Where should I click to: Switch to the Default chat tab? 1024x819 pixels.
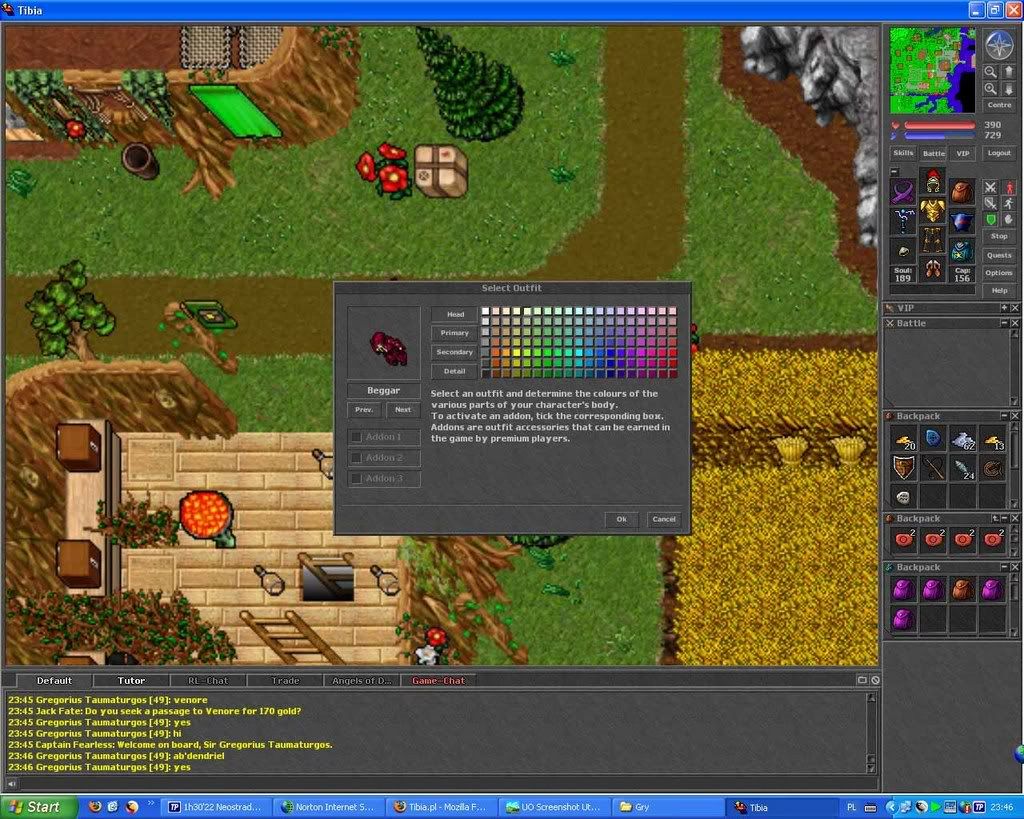[x=54, y=681]
